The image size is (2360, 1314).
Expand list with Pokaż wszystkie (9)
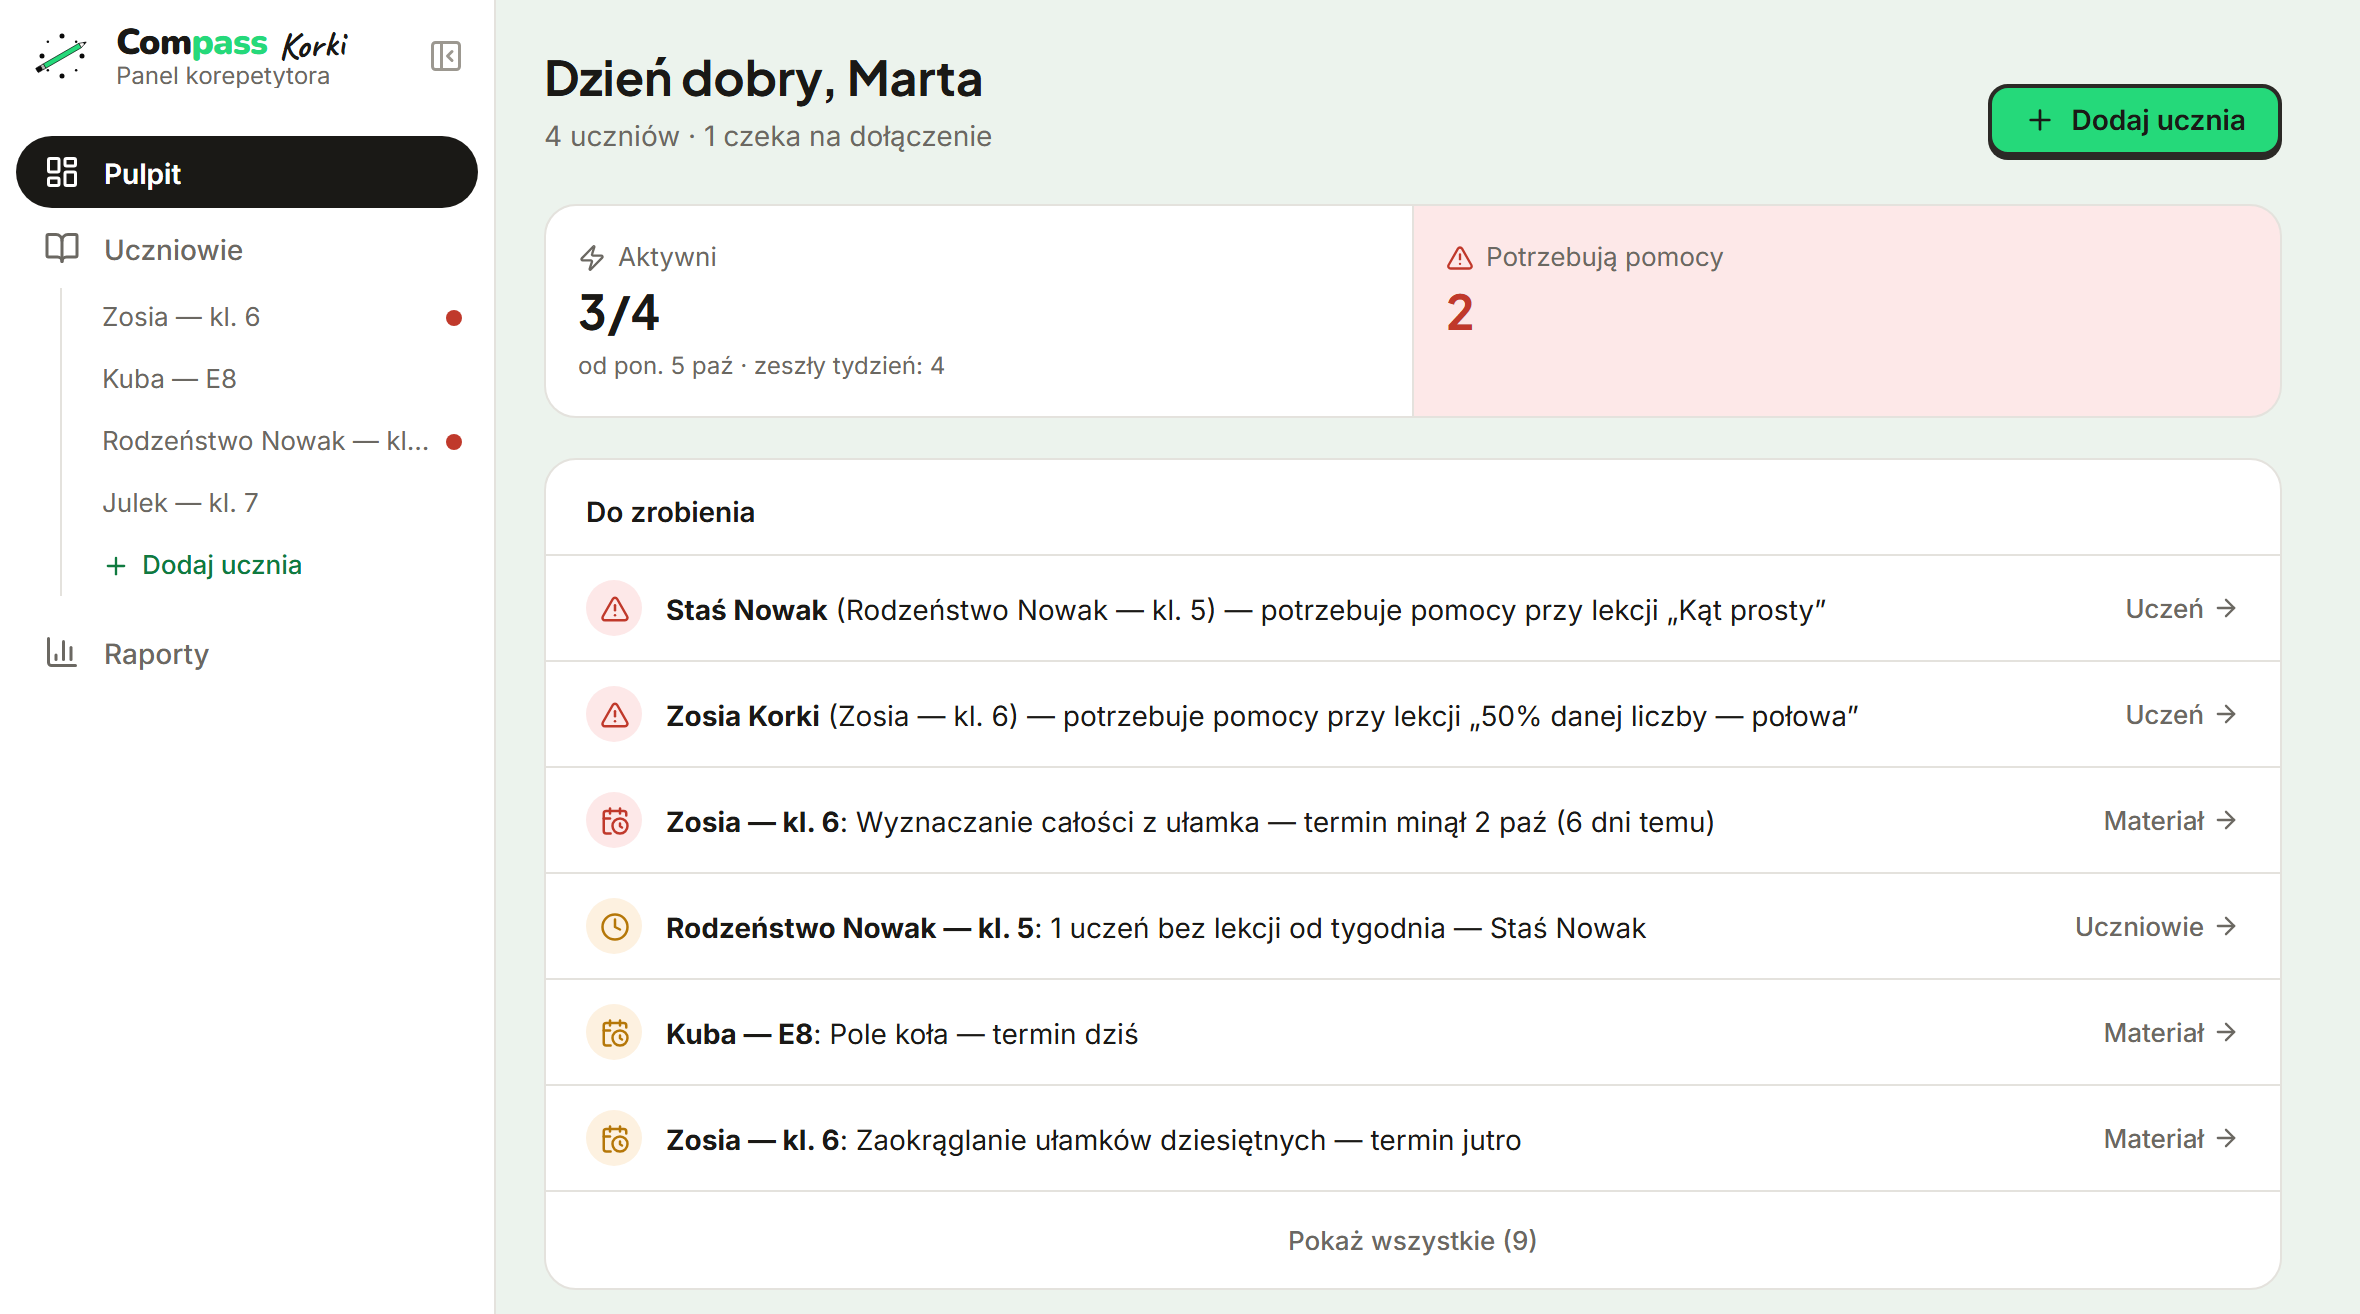(1412, 1240)
